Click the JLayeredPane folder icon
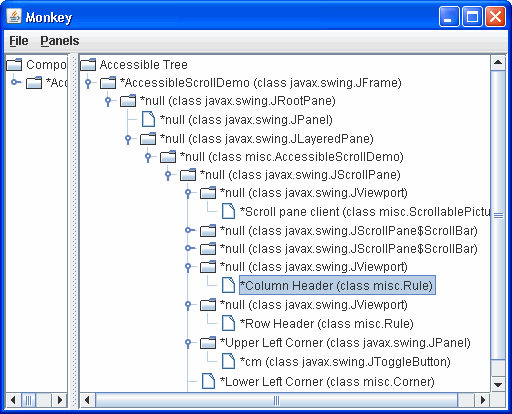The image size is (512, 414). 148,138
